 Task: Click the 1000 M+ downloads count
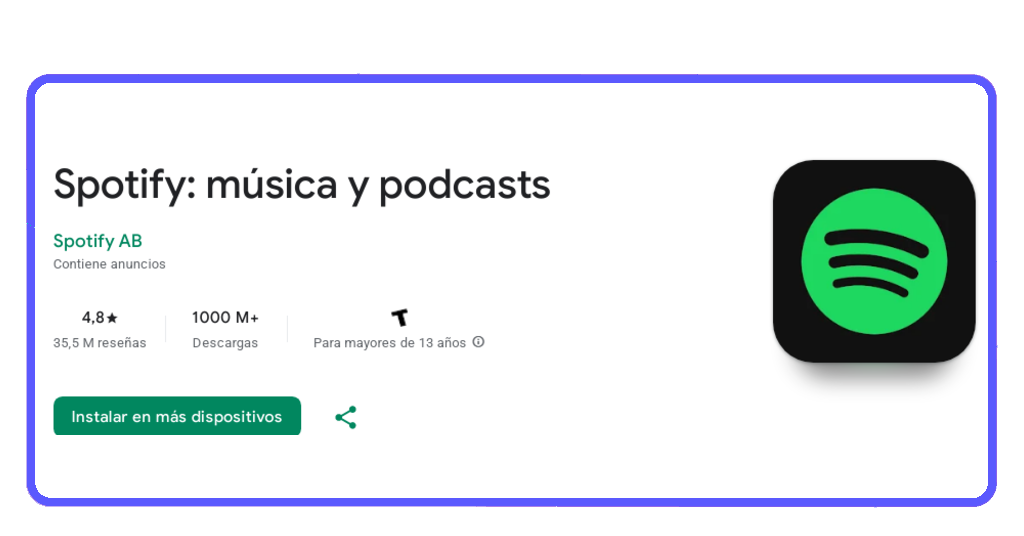coord(225,318)
